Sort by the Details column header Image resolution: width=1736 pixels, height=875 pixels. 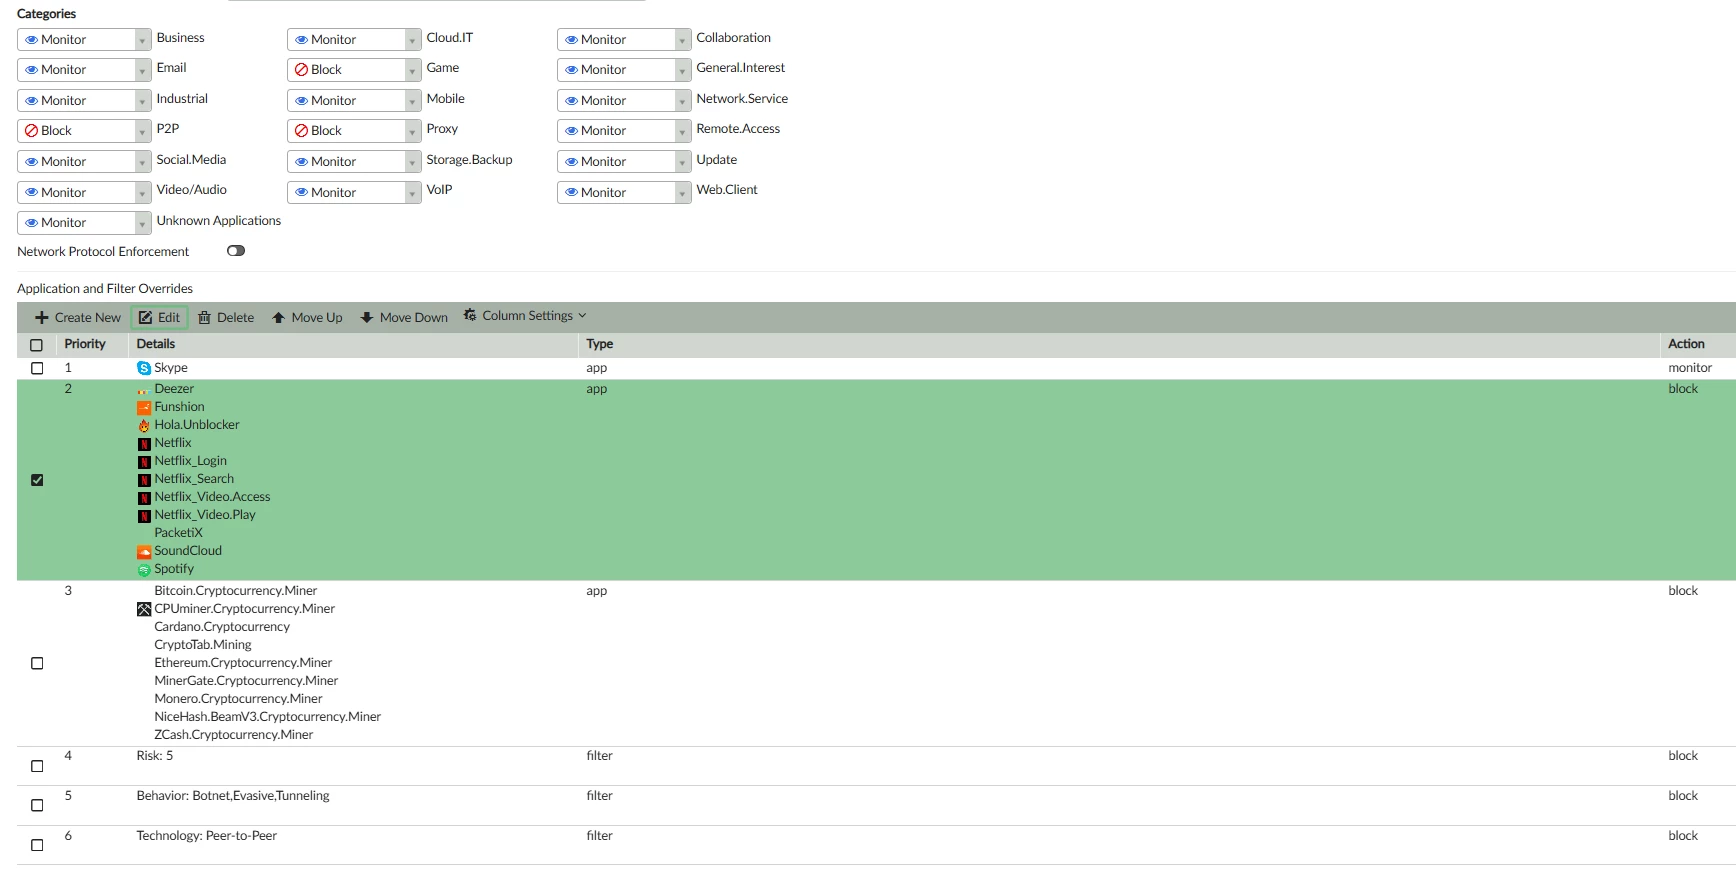[156, 344]
